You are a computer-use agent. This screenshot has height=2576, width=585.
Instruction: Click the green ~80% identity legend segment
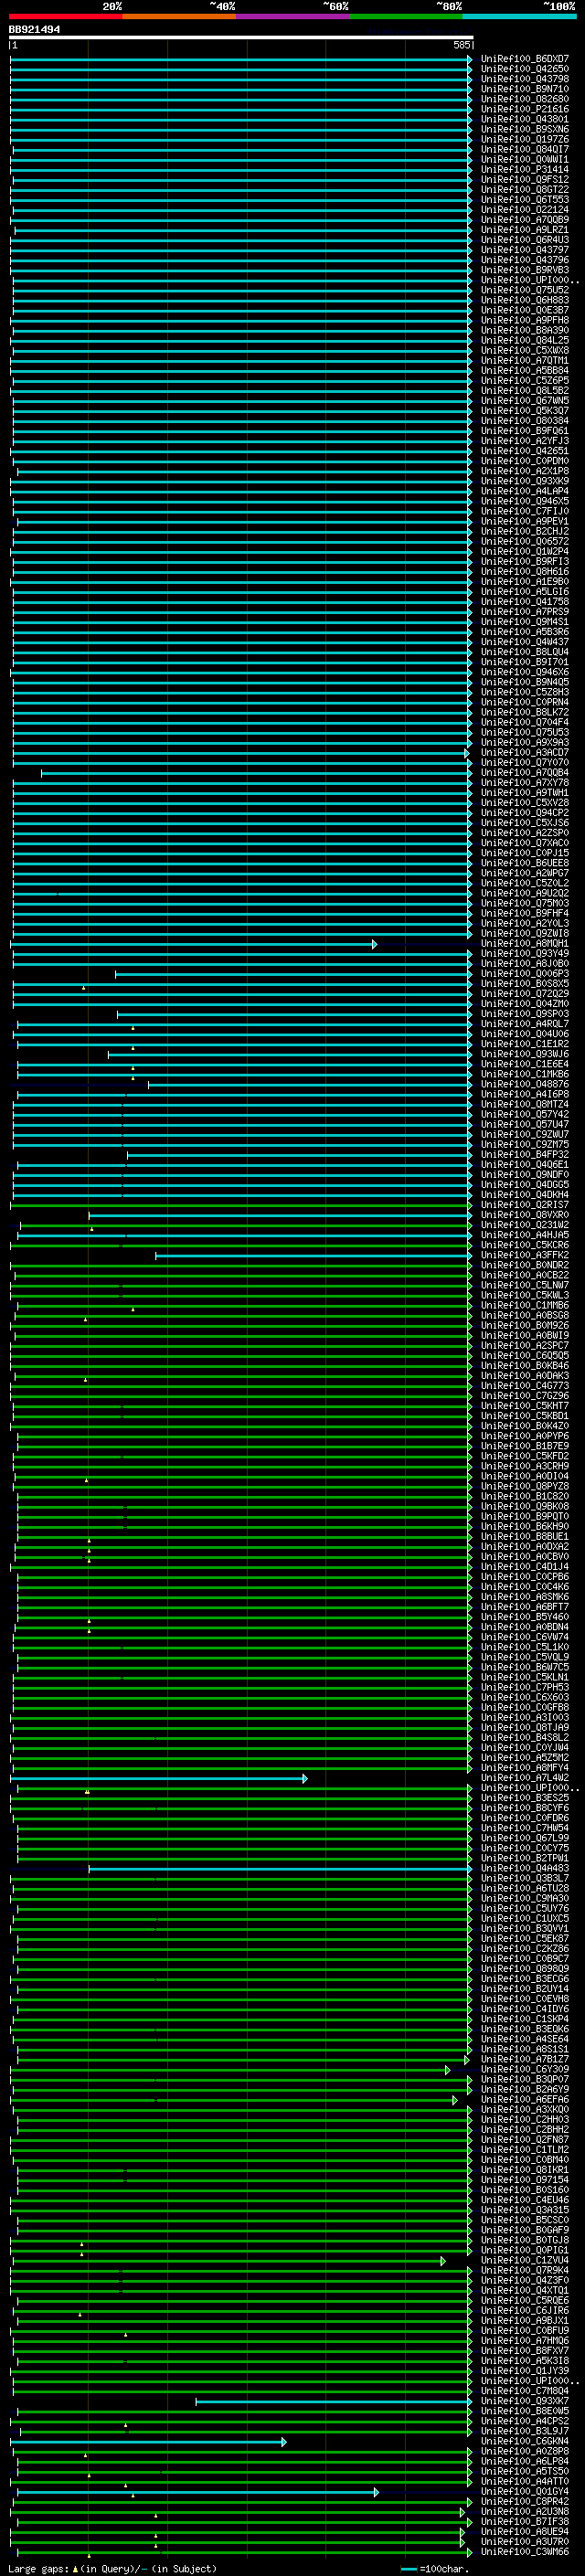click(405, 16)
